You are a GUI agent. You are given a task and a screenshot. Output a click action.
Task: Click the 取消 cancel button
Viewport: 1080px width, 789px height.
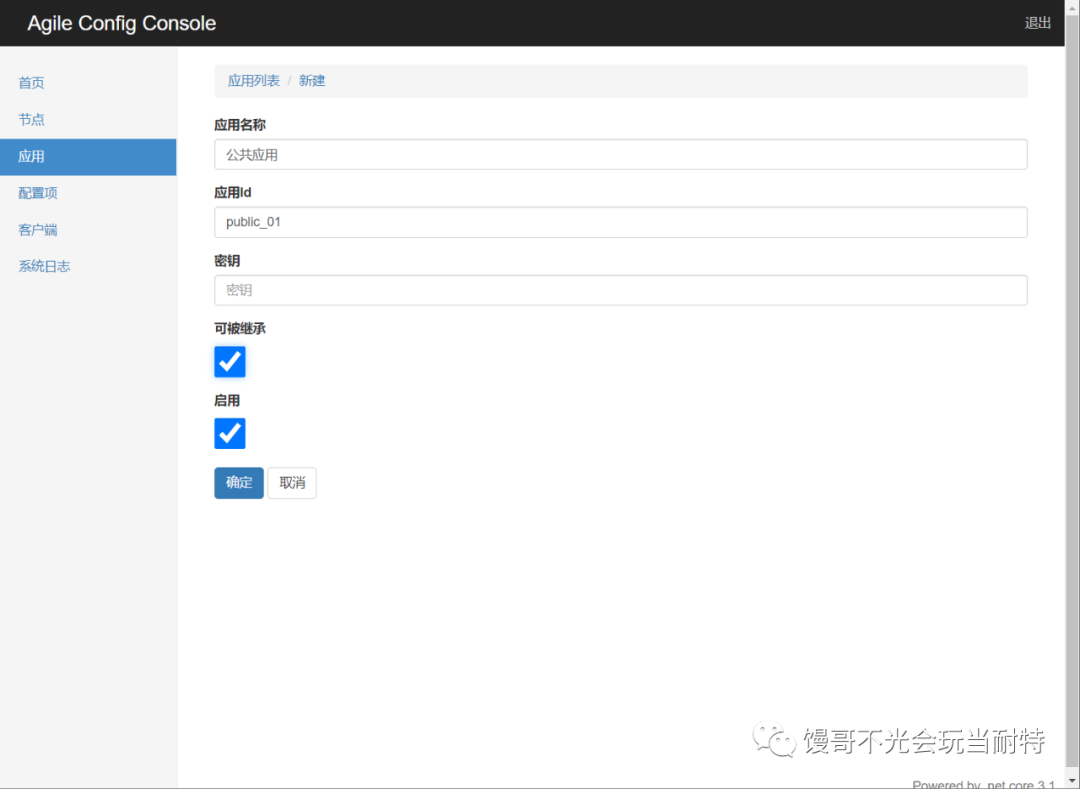[x=292, y=483]
